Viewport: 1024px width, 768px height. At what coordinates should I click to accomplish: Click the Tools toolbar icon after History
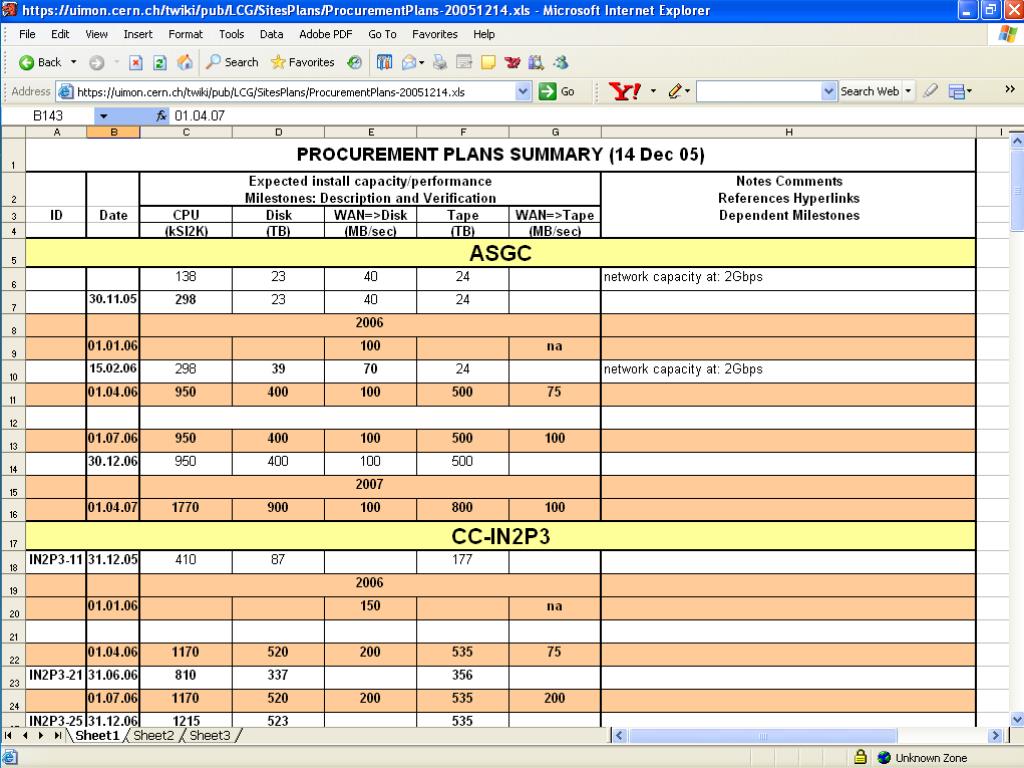click(385, 63)
